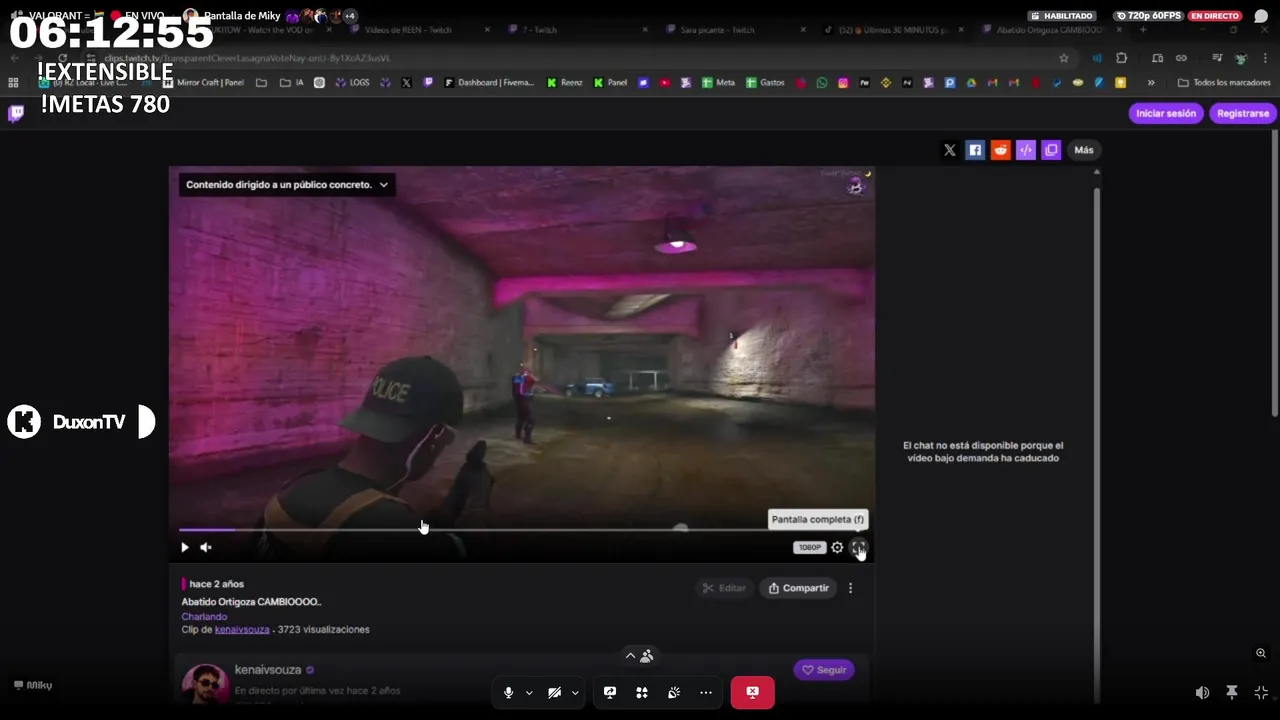Click the 'Editar' clip button
This screenshot has width=1280, height=720.
724,588
